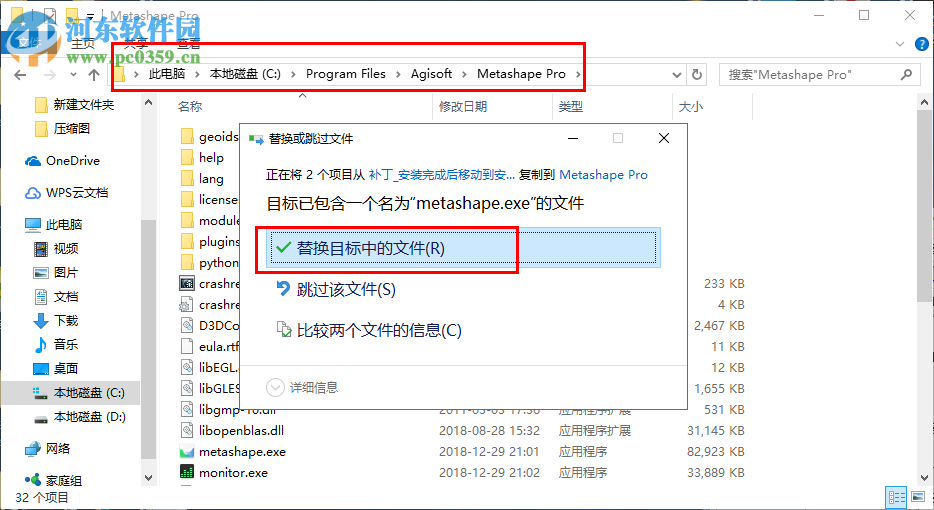The image size is (934, 510).
Task: Sort by 大小 column header
Action: (691, 107)
